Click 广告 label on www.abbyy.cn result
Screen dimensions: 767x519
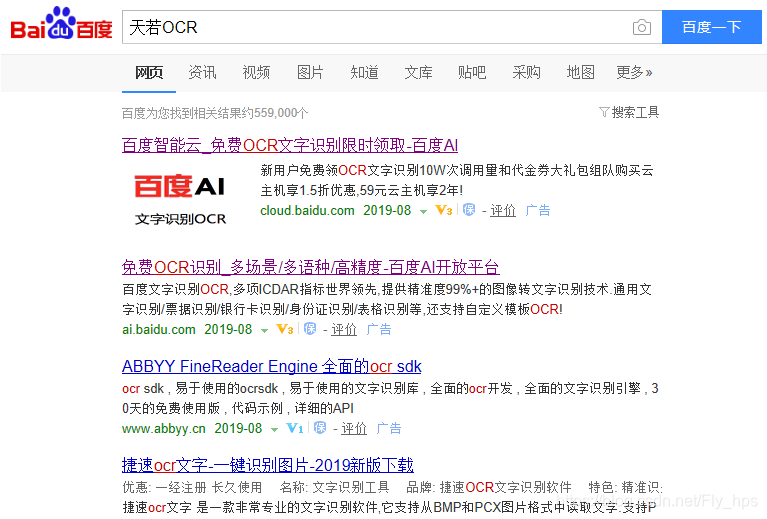point(388,429)
